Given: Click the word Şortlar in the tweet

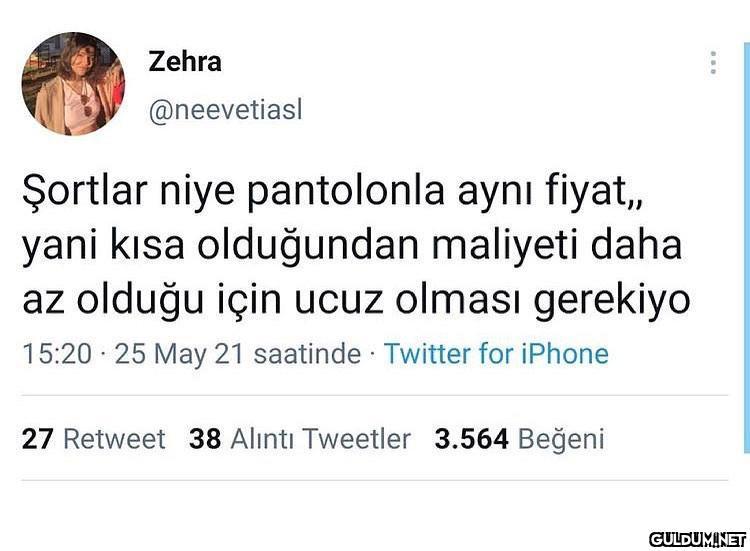Looking at the screenshot, I should 85,190.
